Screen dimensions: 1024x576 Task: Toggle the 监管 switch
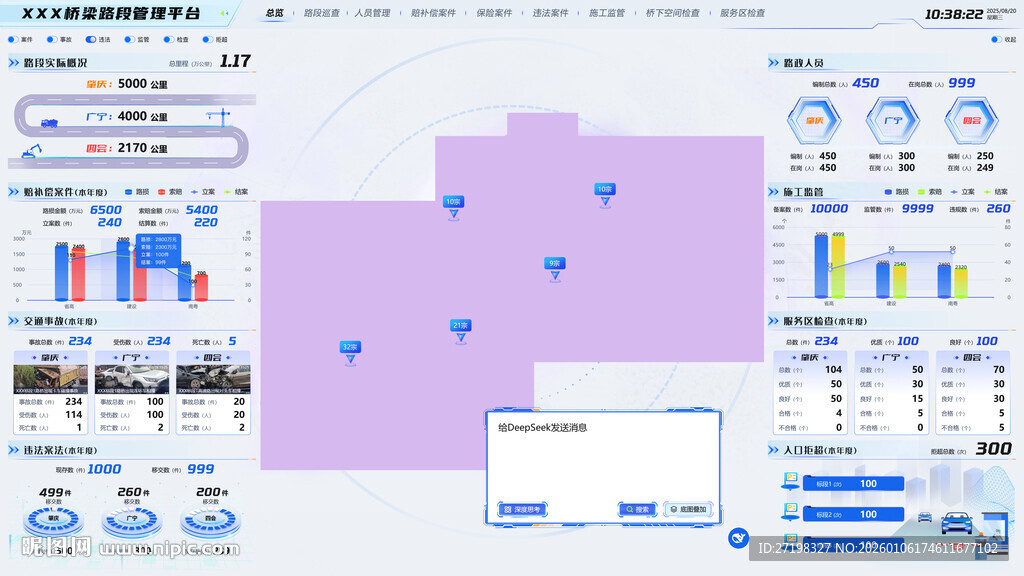[x=130, y=39]
